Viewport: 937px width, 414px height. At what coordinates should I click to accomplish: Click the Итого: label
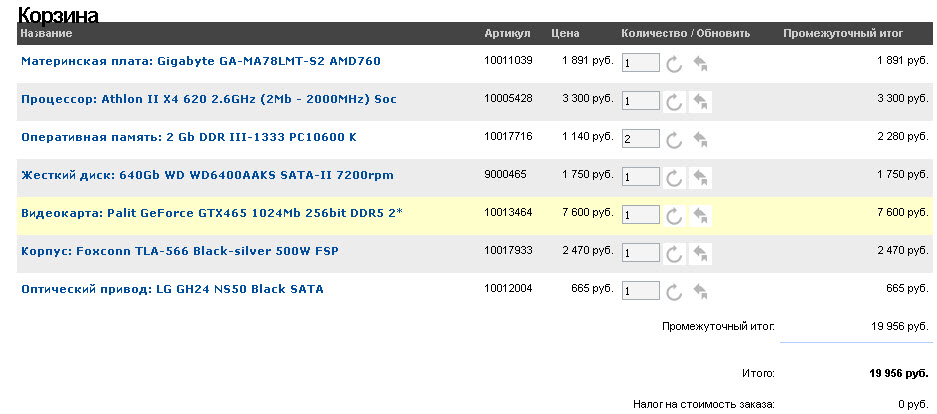(758, 374)
